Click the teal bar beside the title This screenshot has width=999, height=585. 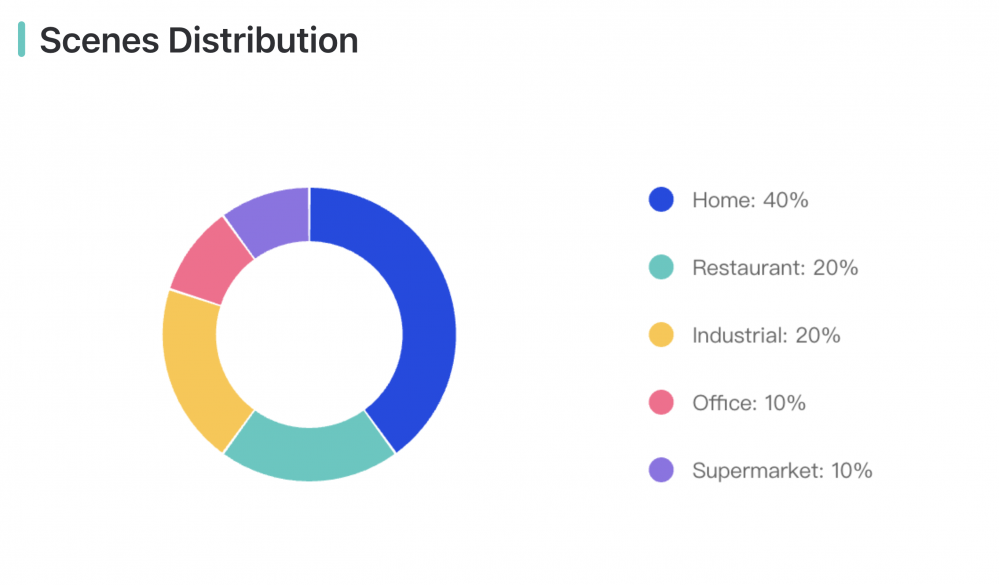tap(22, 40)
